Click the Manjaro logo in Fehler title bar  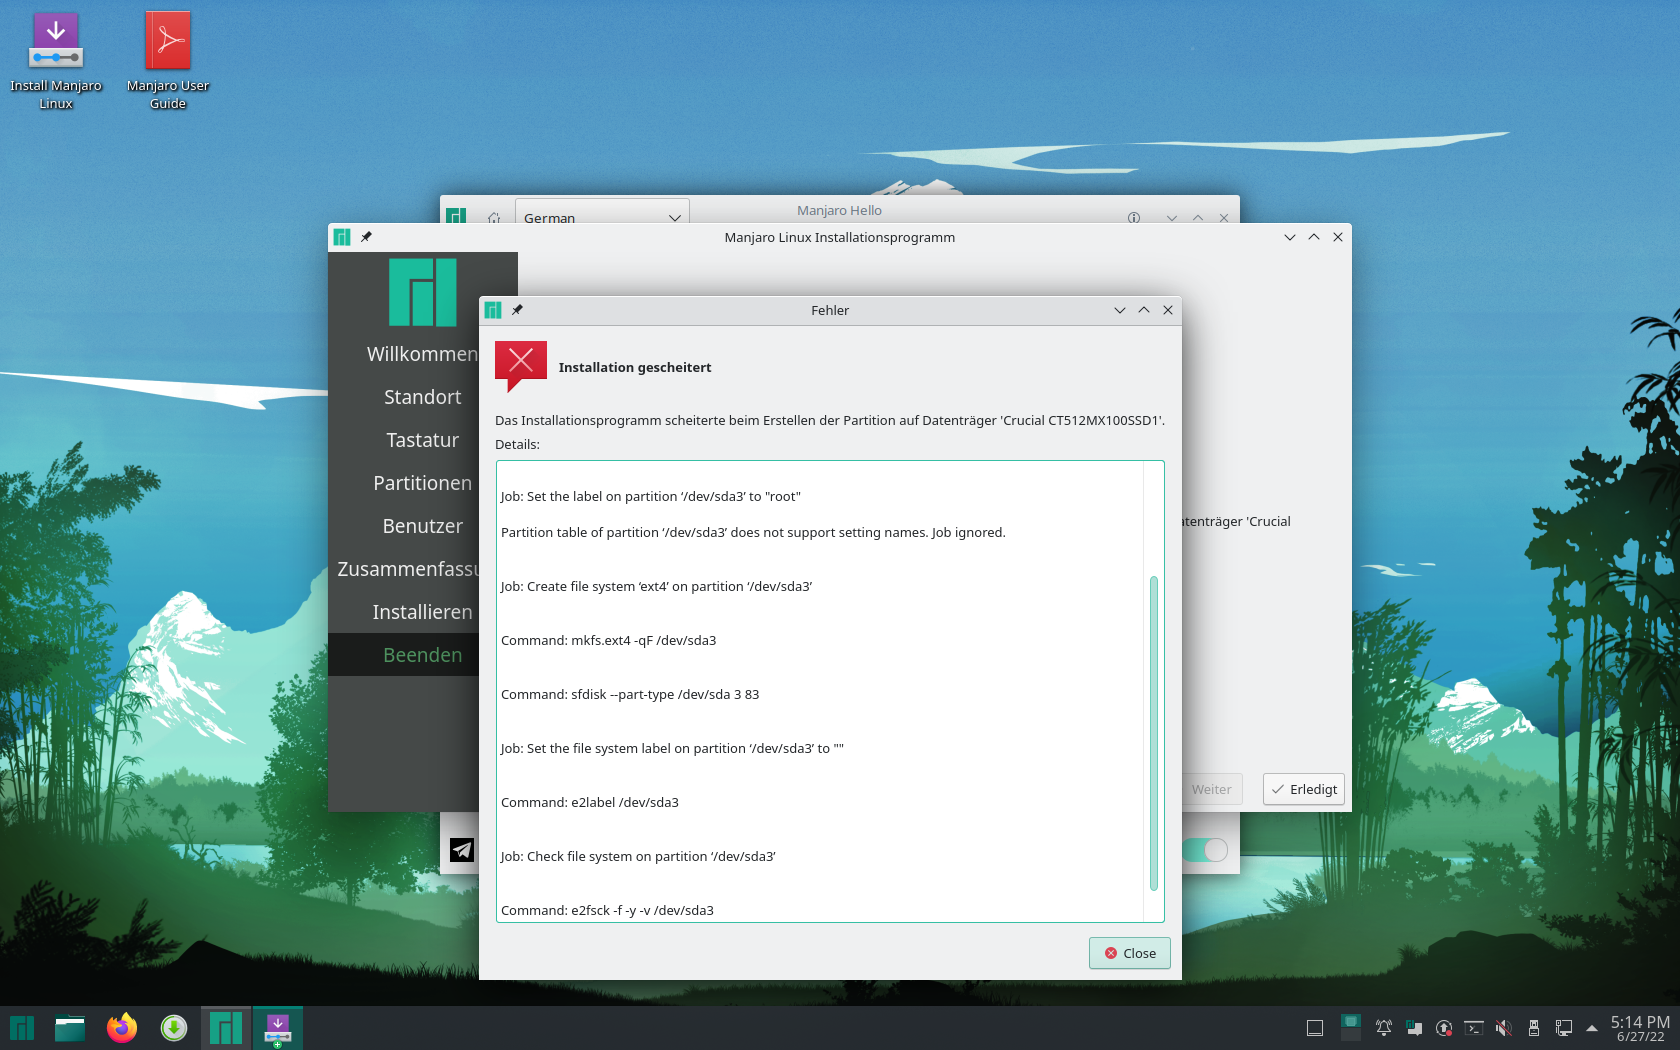click(x=493, y=310)
